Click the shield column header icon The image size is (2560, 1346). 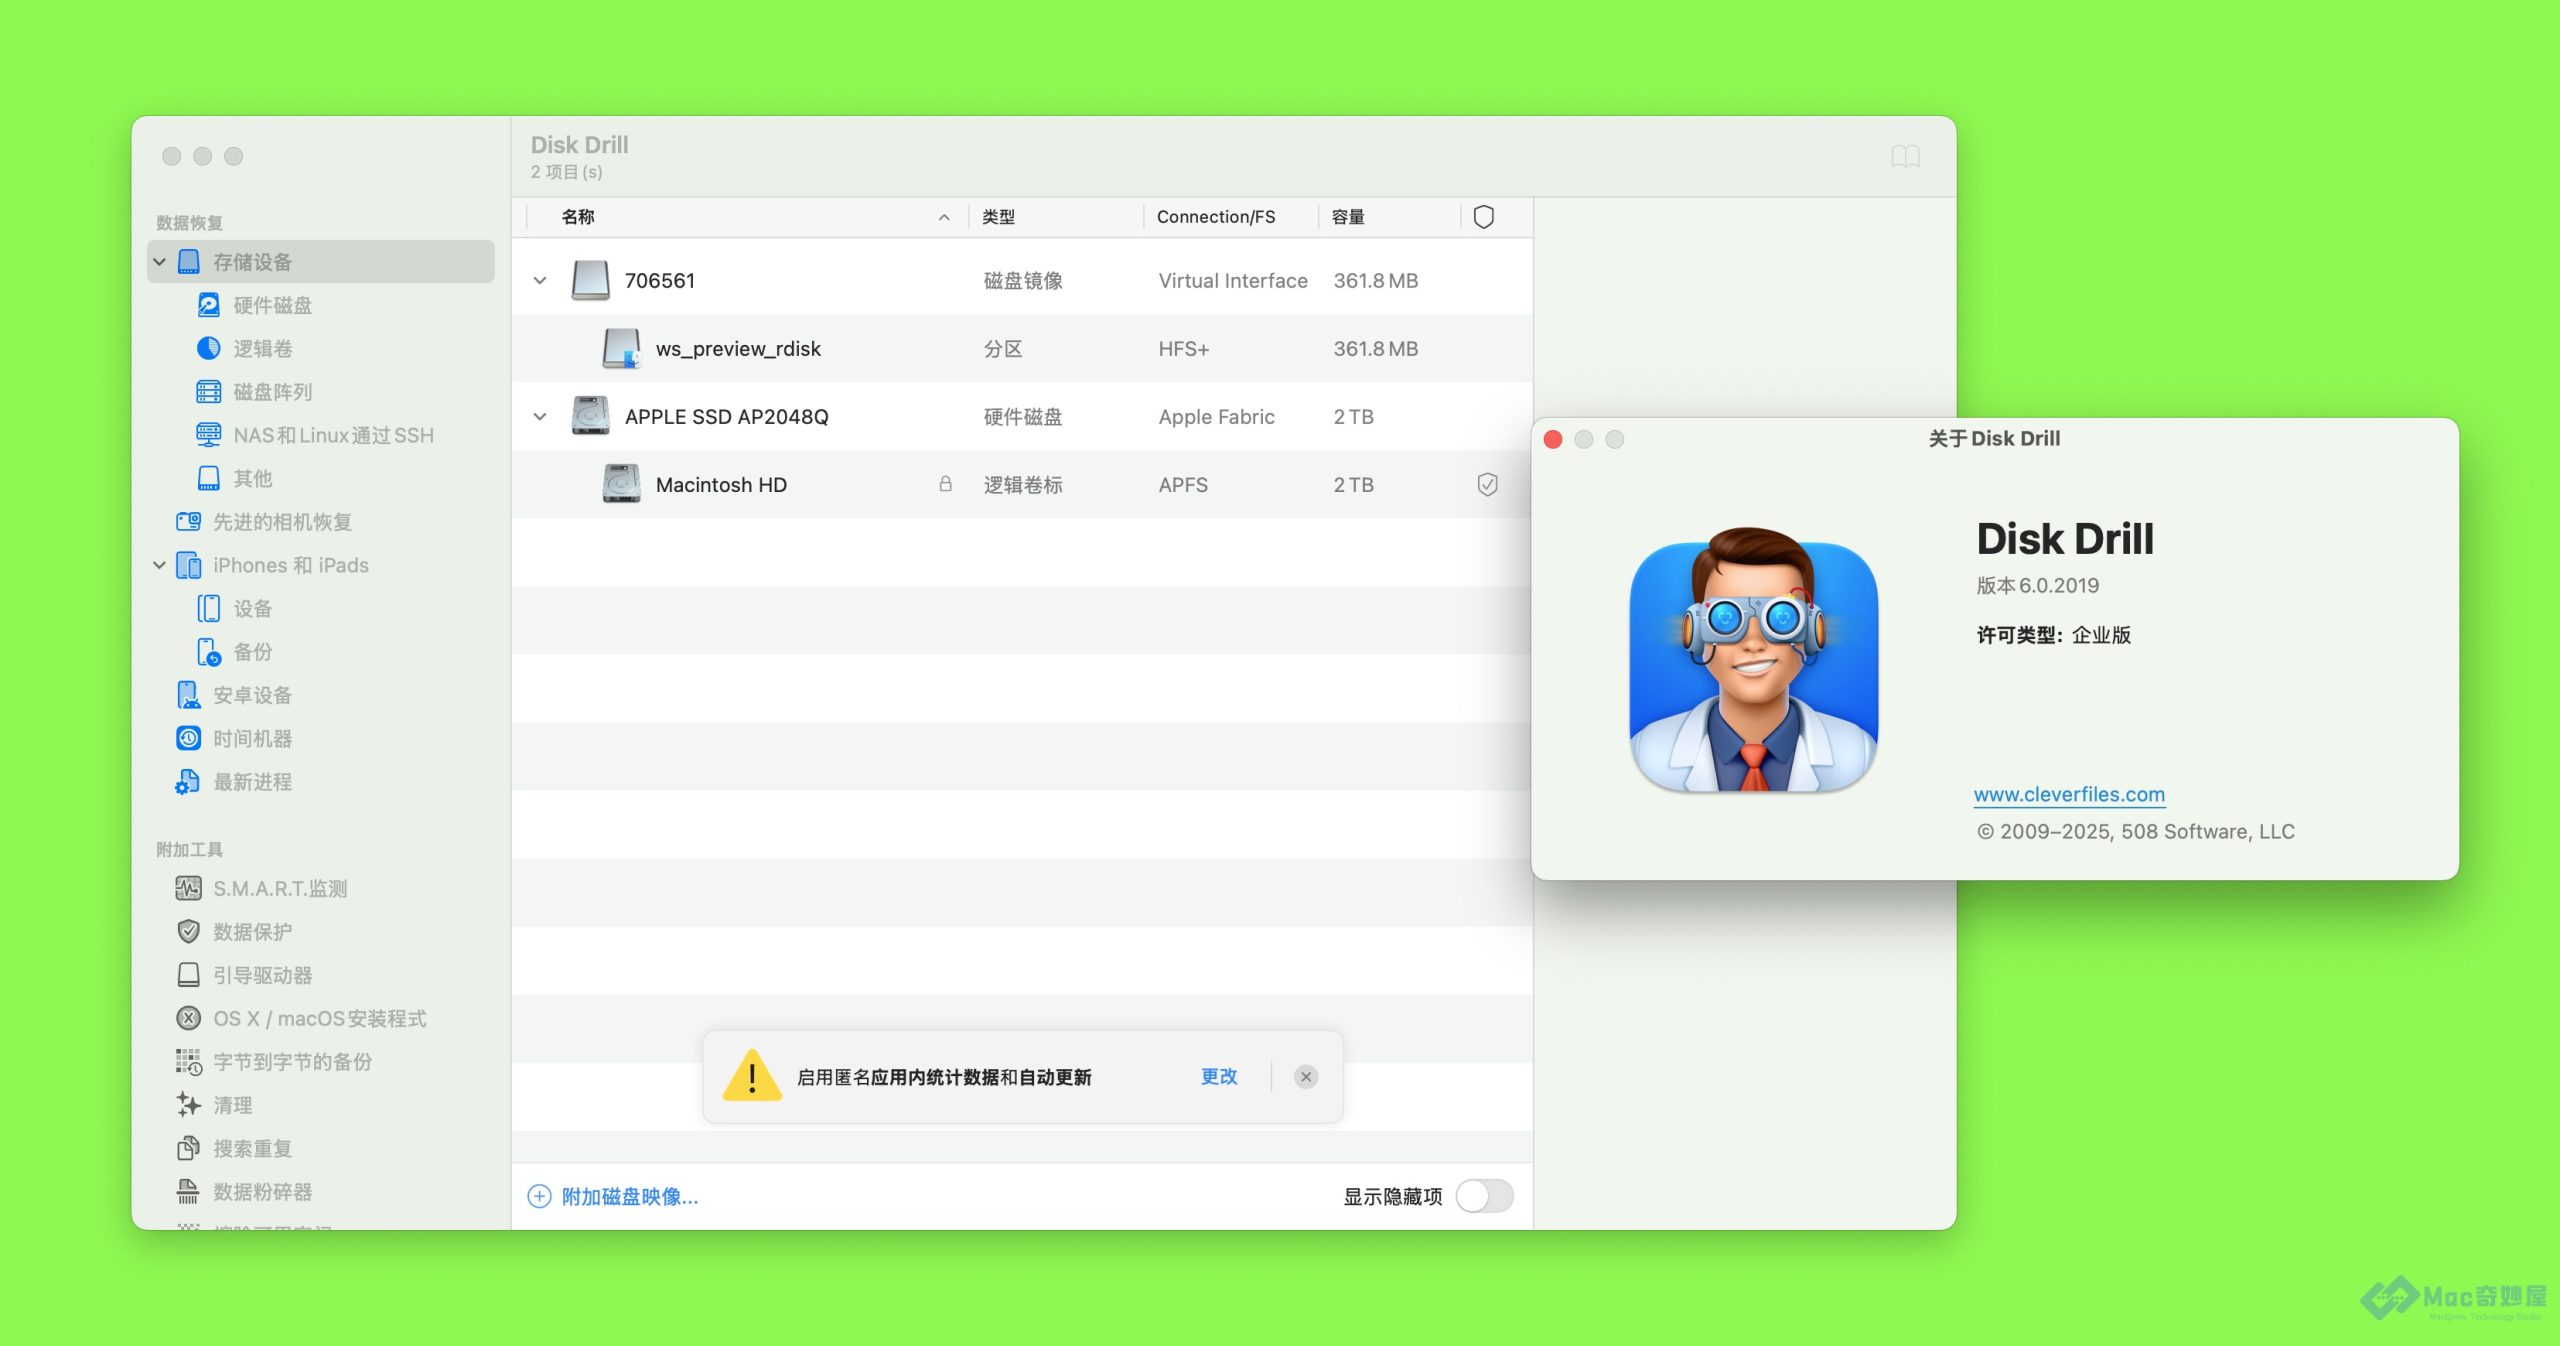(1484, 217)
